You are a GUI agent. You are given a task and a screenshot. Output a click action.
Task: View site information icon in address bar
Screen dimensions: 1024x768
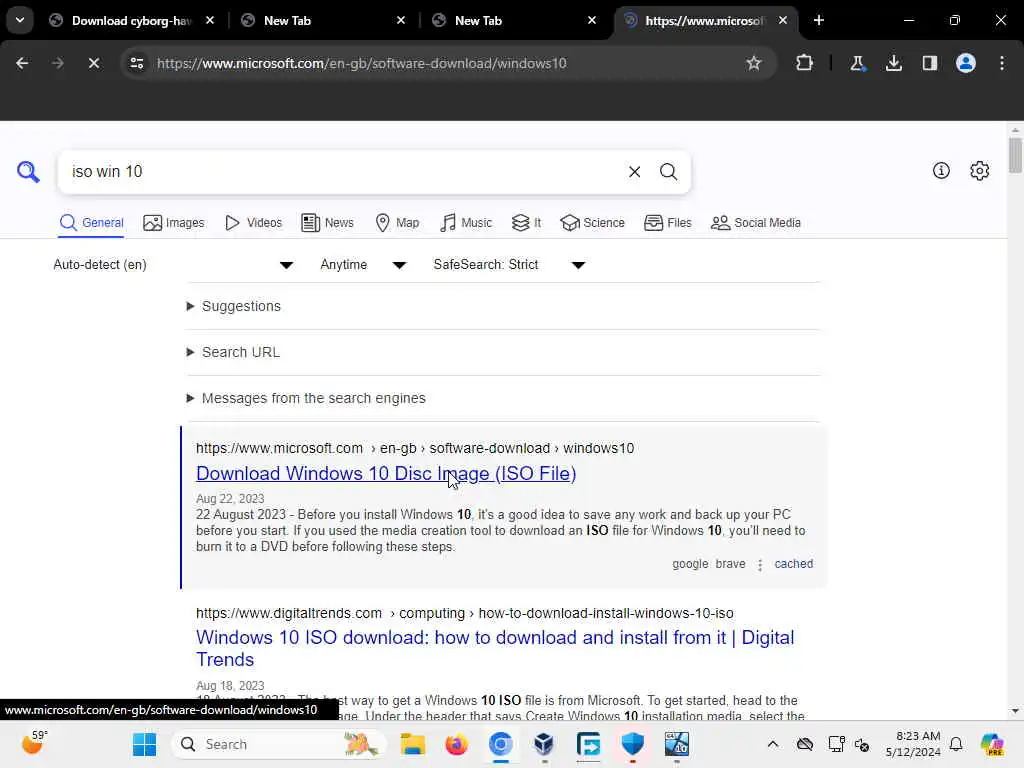coord(137,63)
